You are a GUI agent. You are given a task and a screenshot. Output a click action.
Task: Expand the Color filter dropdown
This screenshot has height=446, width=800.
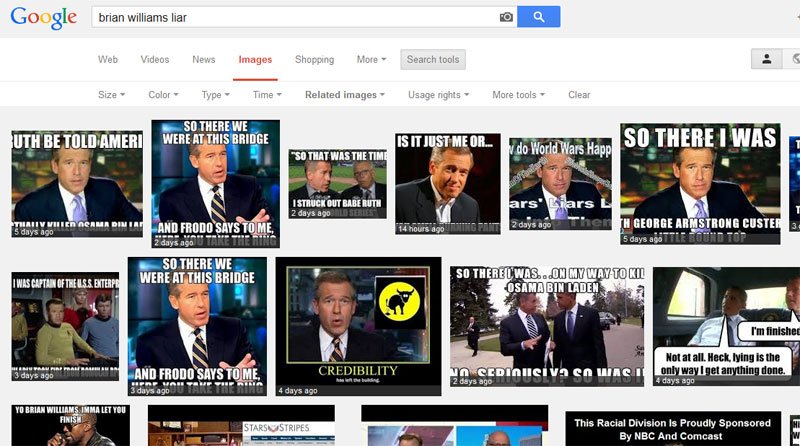click(x=163, y=95)
